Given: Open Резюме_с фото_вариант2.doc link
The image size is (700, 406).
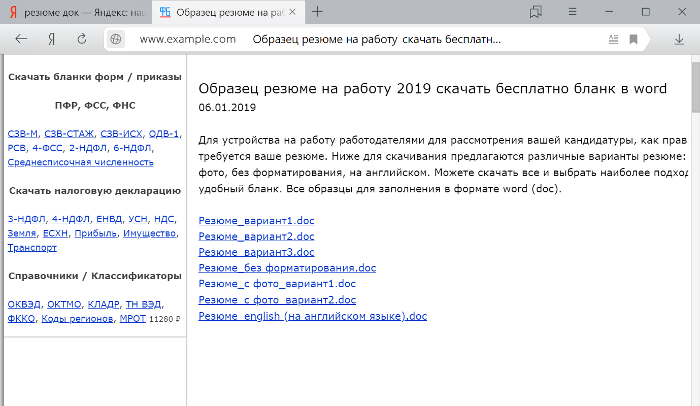Looking at the screenshot, I should click(277, 300).
